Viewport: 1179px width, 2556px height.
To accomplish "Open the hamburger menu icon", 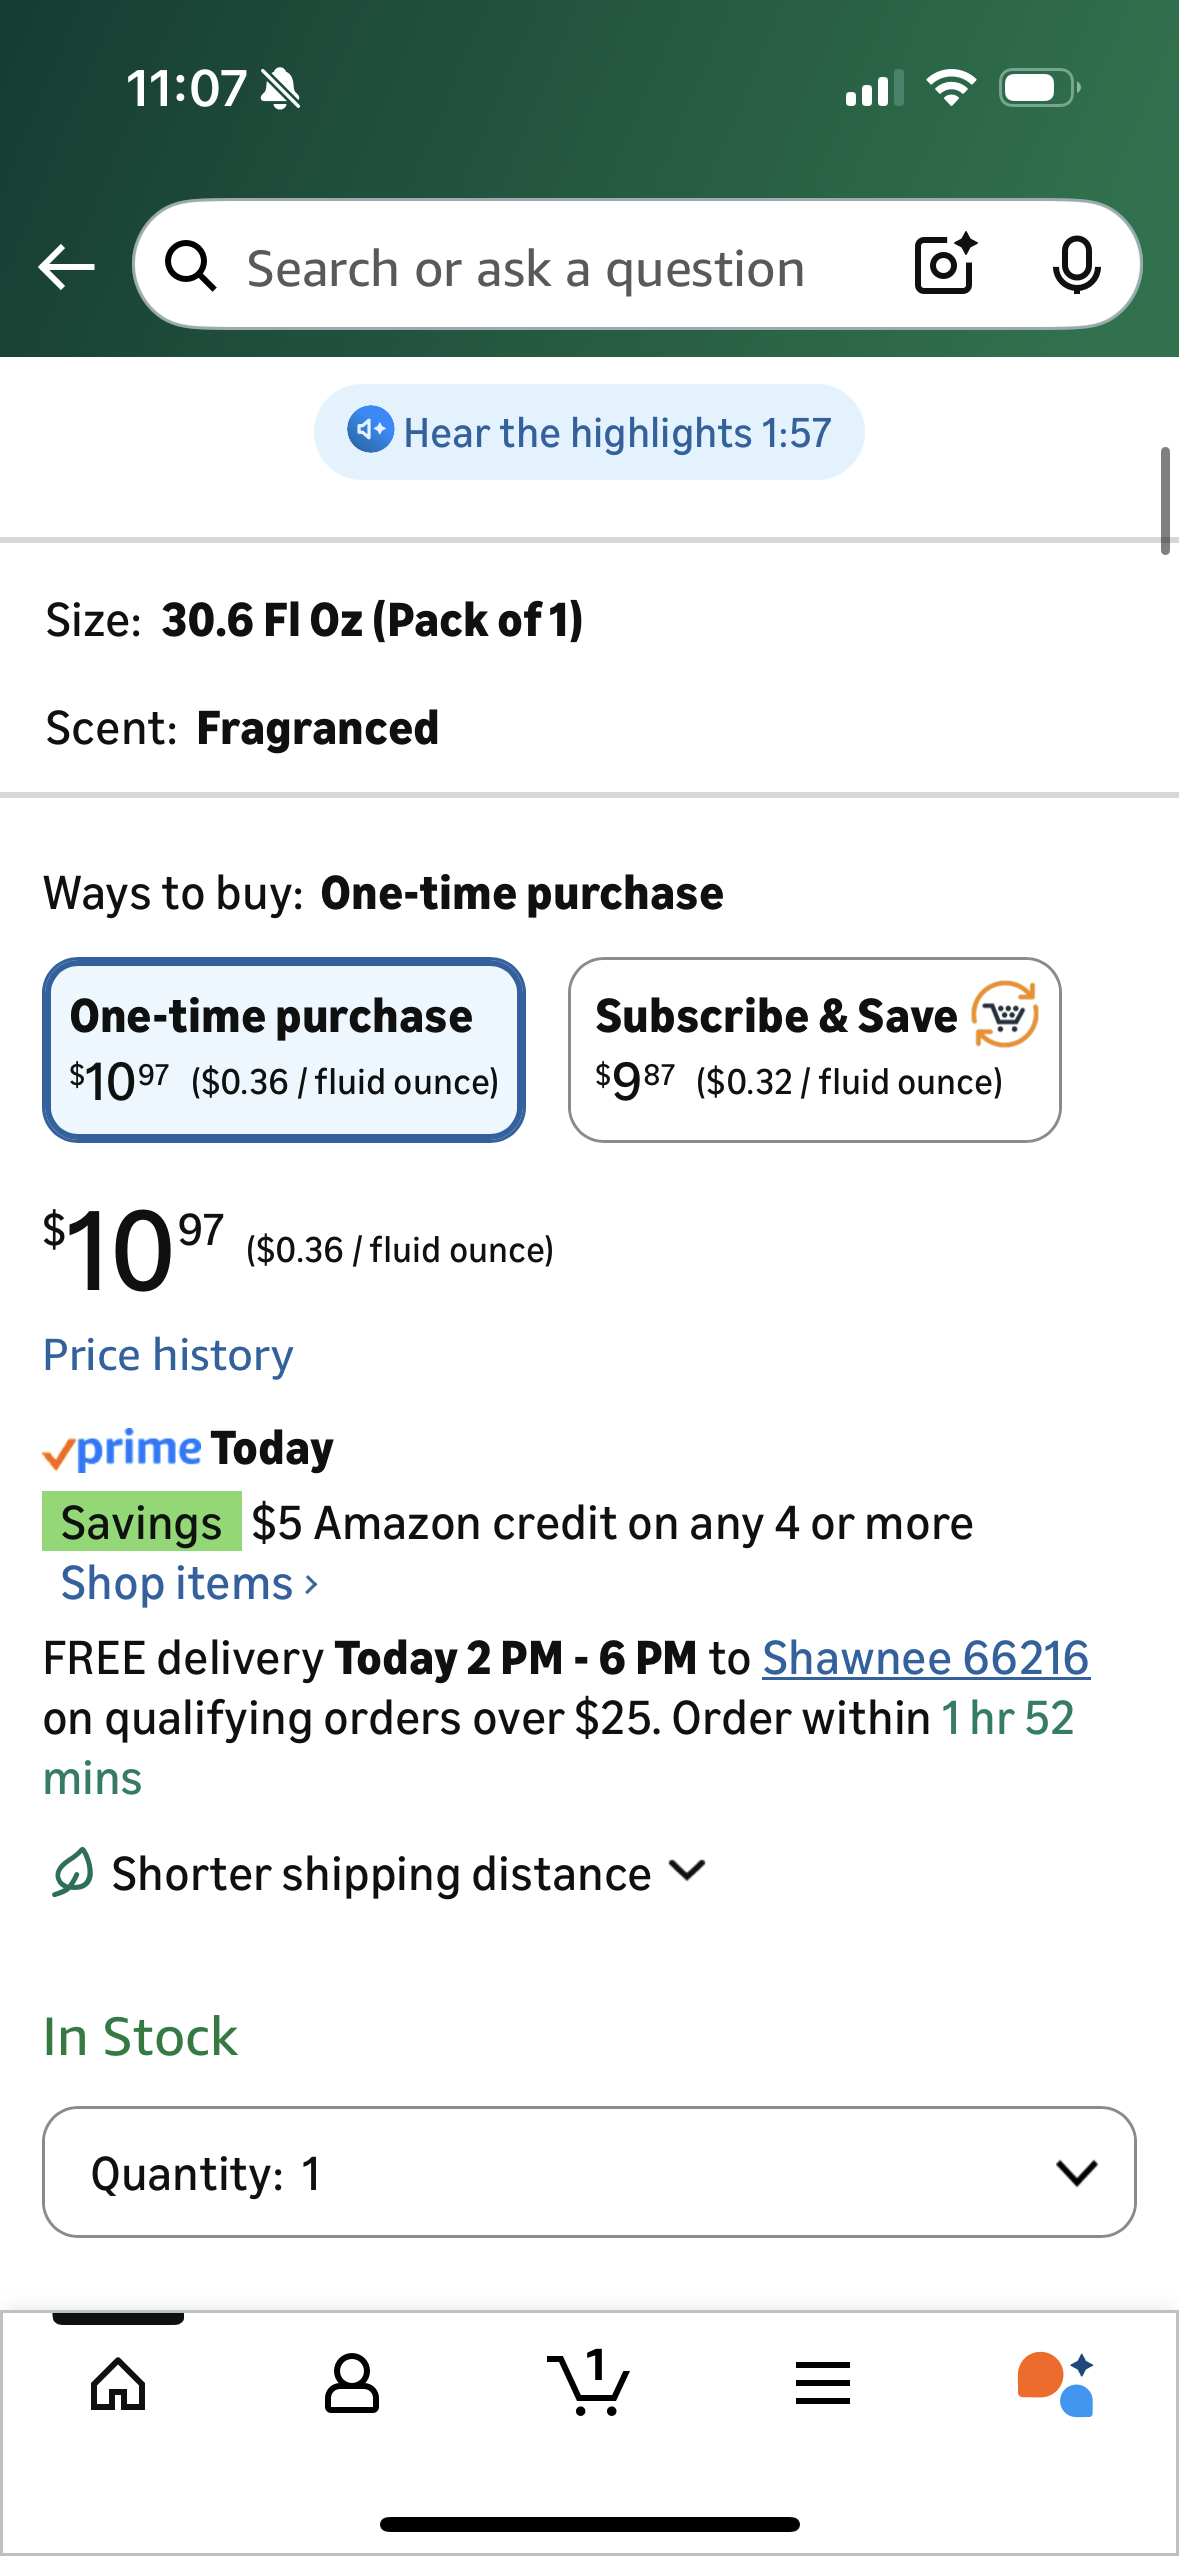I will click(x=823, y=2384).
